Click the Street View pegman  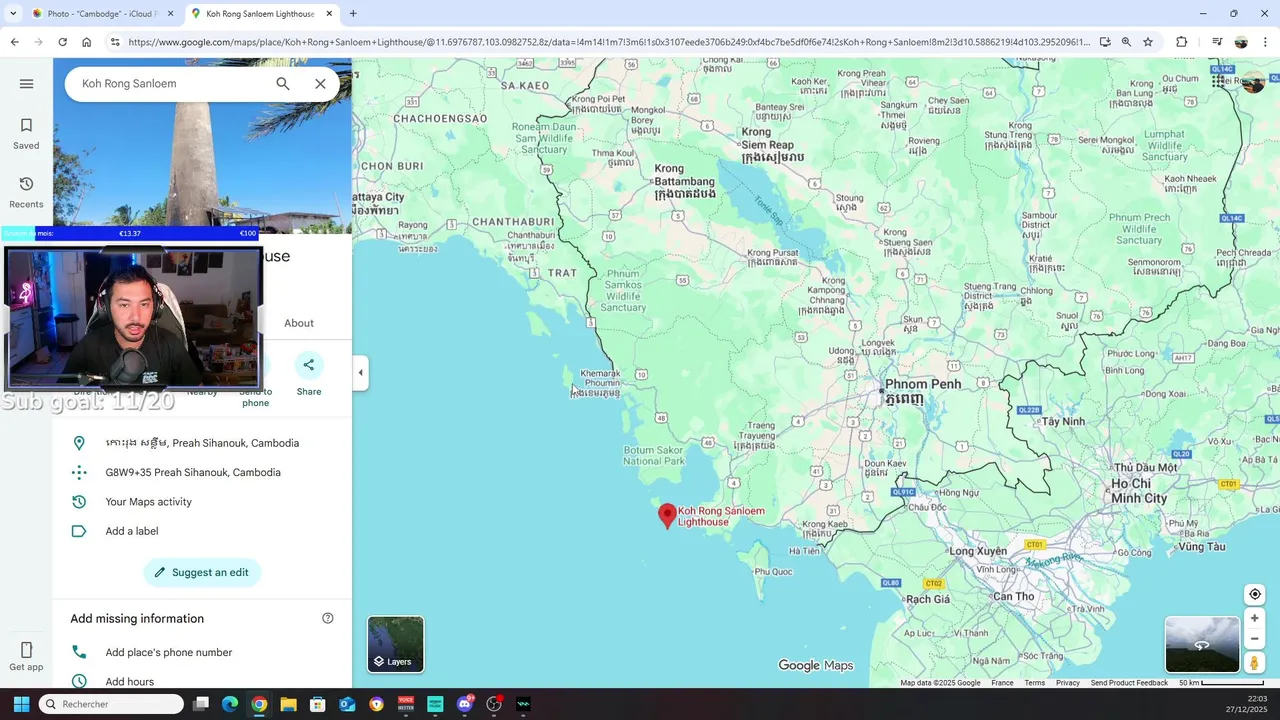[1254, 663]
